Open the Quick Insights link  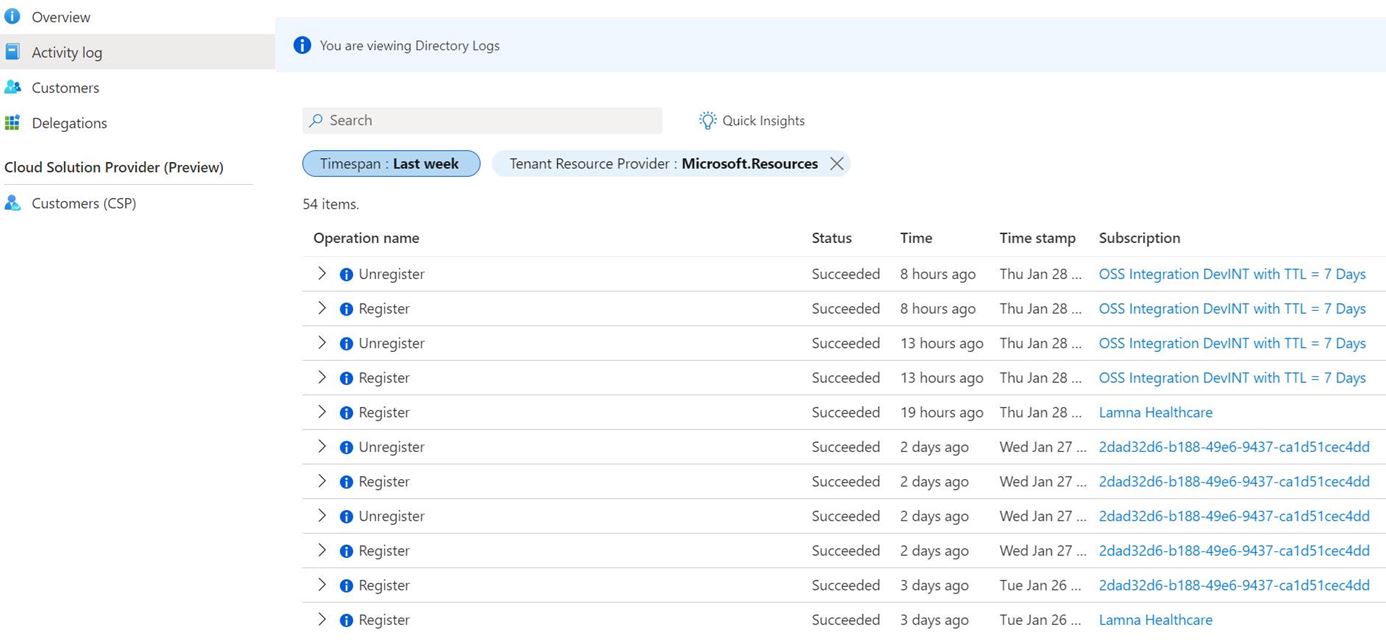point(763,121)
